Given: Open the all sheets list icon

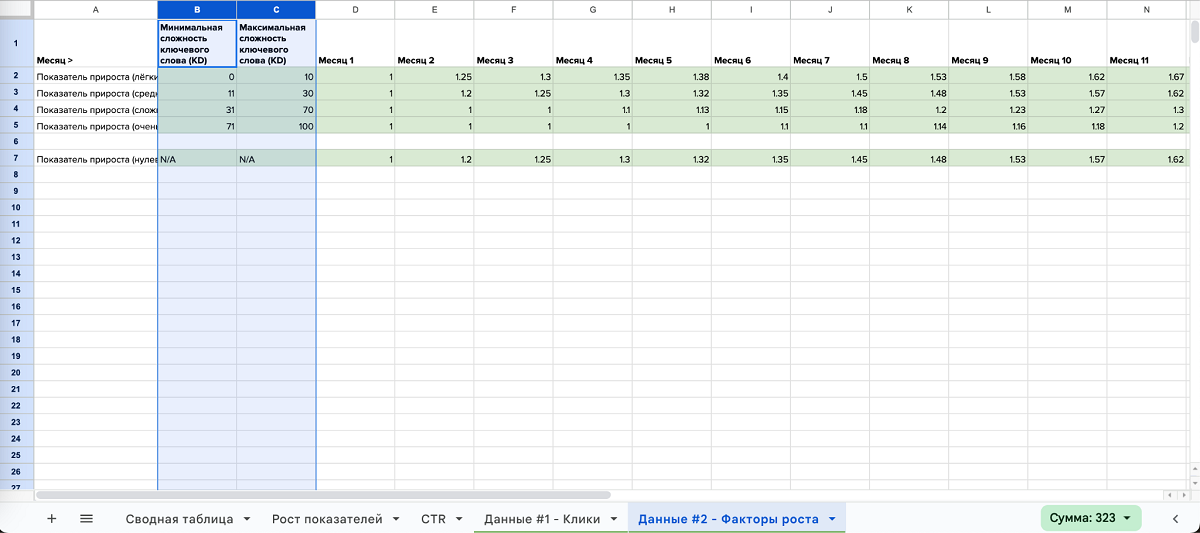Looking at the screenshot, I should [86, 518].
